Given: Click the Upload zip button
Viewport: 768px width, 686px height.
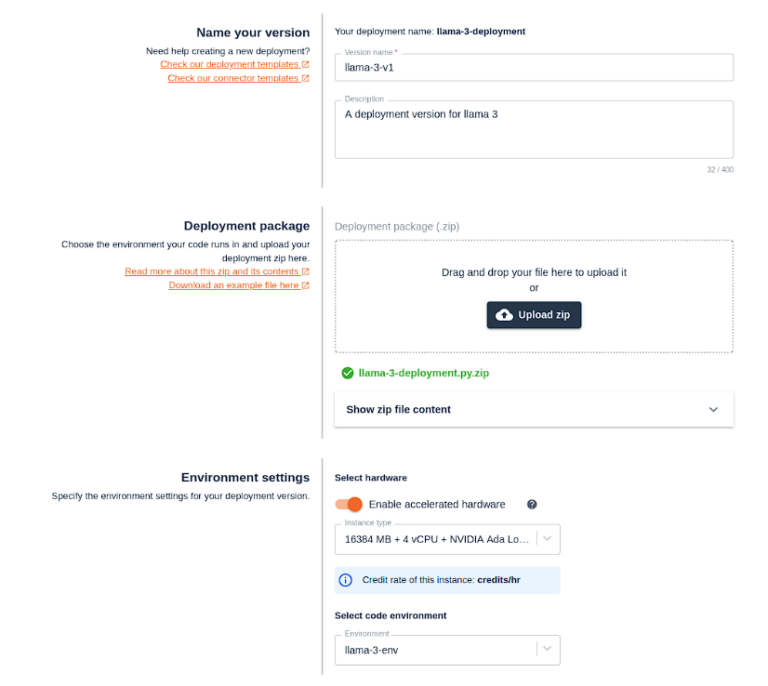Looking at the screenshot, I should 534,315.
